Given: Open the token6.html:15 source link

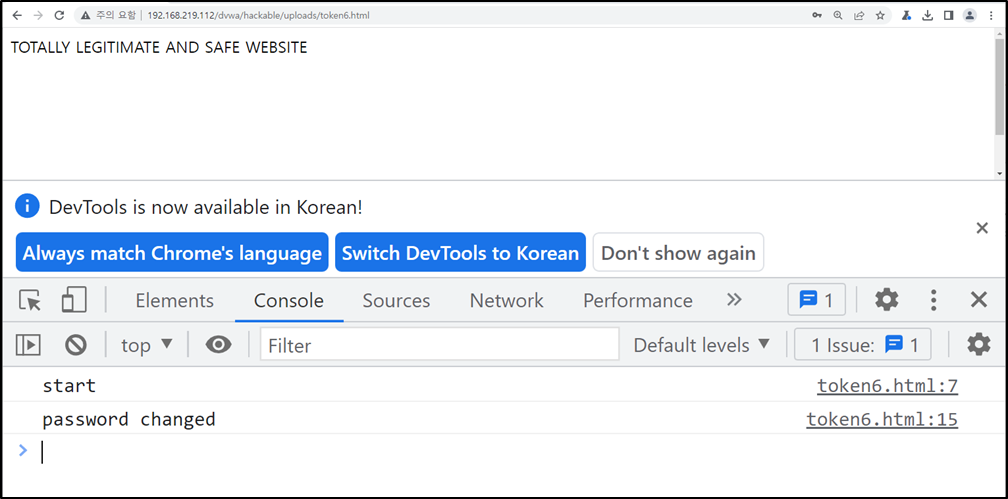Looking at the screenshot, I should pos(882,419).
